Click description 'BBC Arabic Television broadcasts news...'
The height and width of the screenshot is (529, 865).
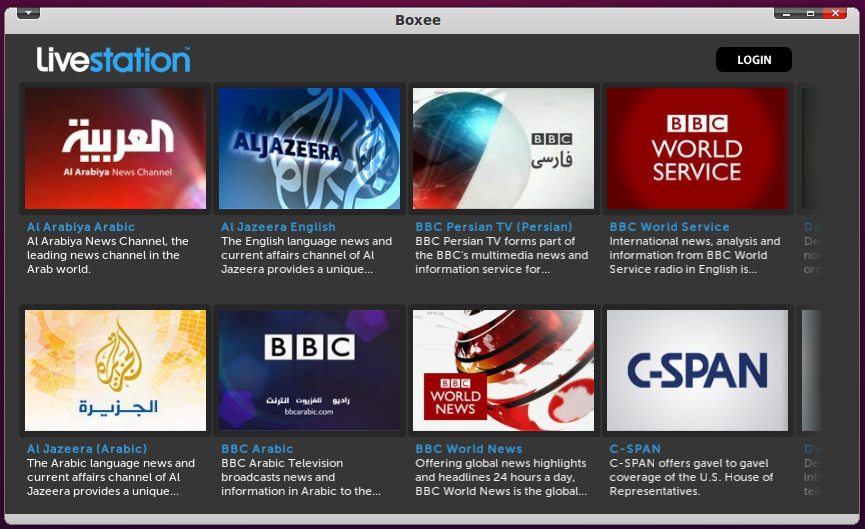301,477
